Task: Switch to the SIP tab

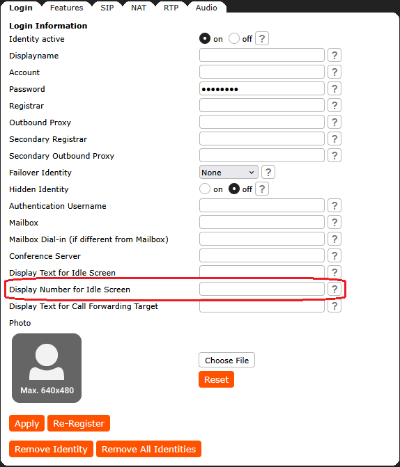Action: 107,8
